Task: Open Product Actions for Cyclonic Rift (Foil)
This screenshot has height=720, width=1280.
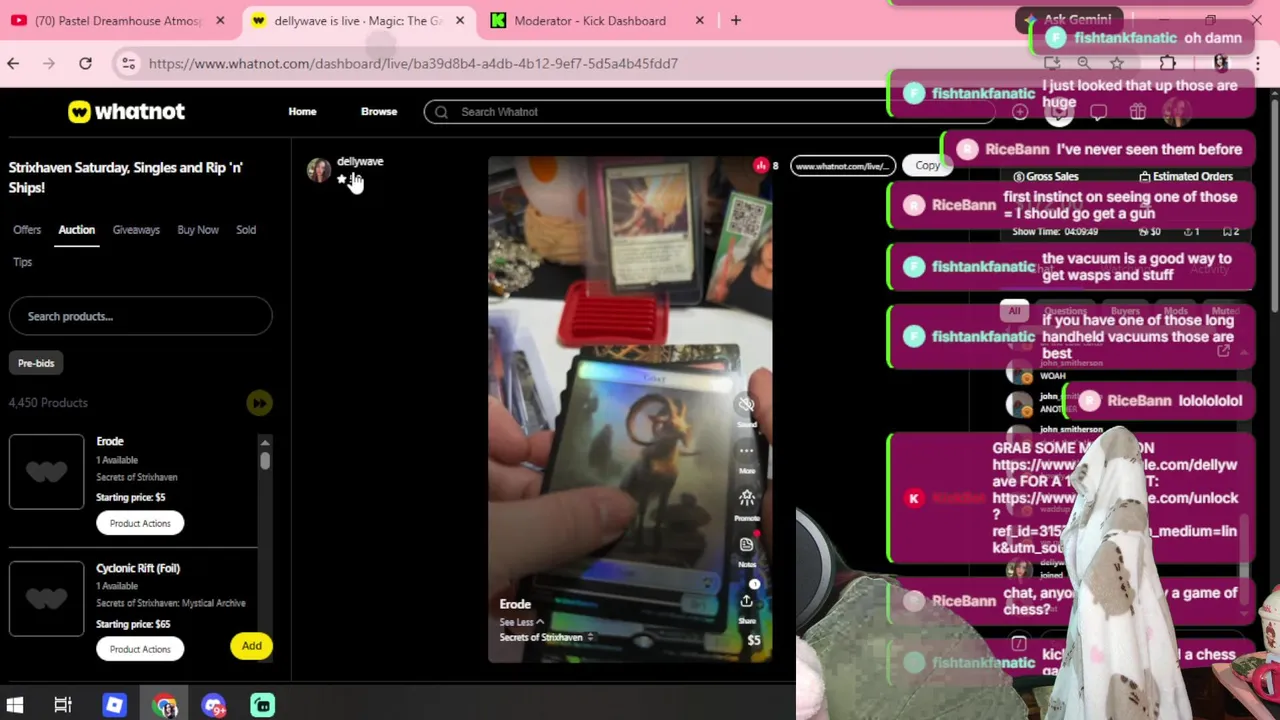Action: pos(140,649)
